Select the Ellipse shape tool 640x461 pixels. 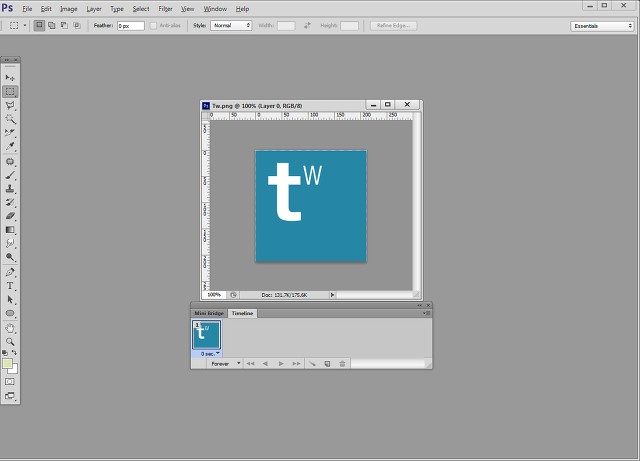[10, 313]
